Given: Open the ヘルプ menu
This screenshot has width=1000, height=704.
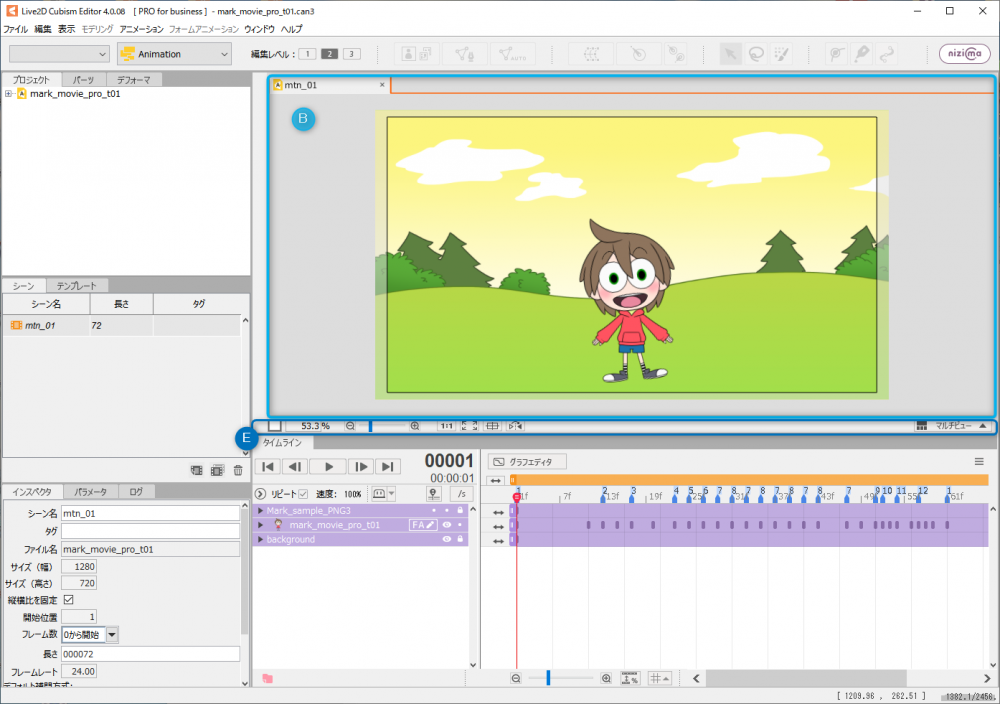Looking at the screenshot, I should 291,29.
